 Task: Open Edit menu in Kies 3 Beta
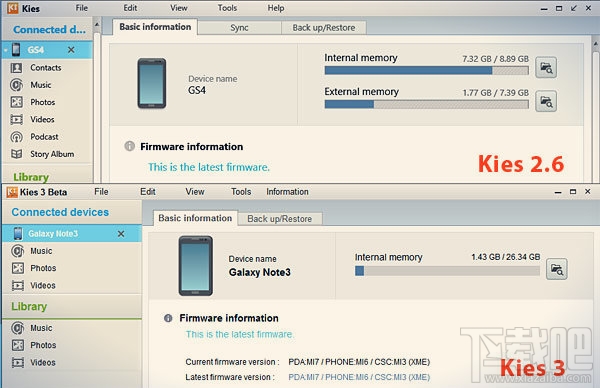tap(148, 192)
